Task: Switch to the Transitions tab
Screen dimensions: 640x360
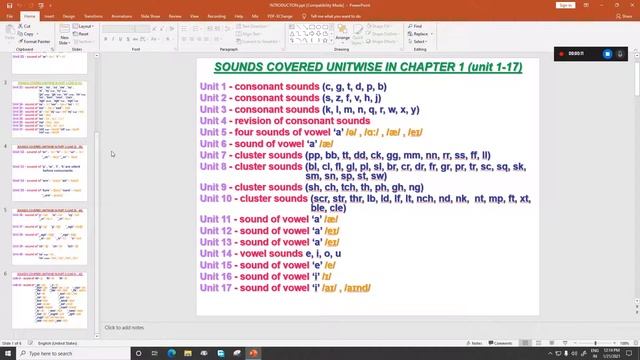Action: pos(93,16)
